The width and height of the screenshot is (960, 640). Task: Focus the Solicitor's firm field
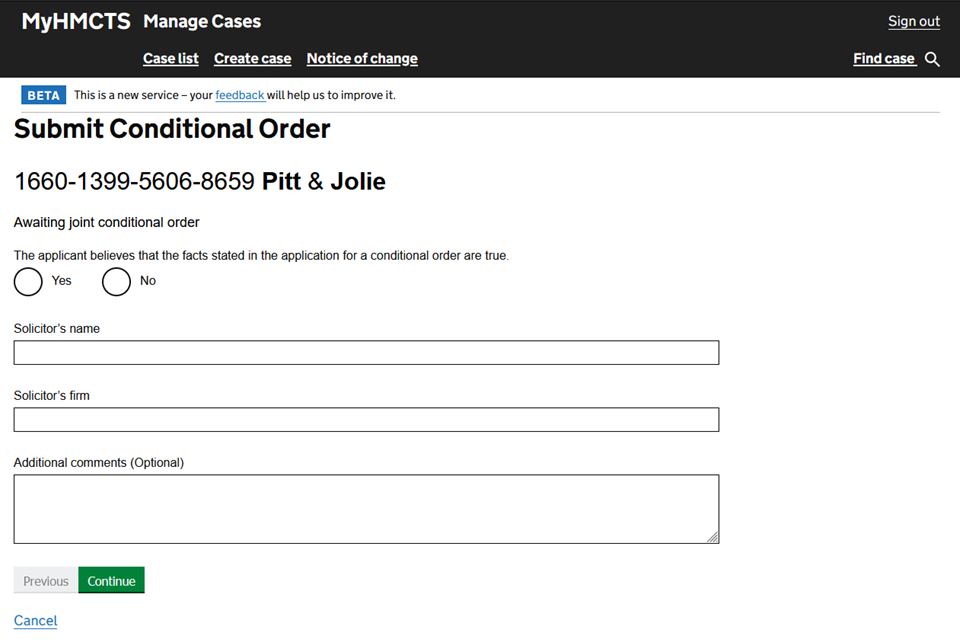click(366, 420)
